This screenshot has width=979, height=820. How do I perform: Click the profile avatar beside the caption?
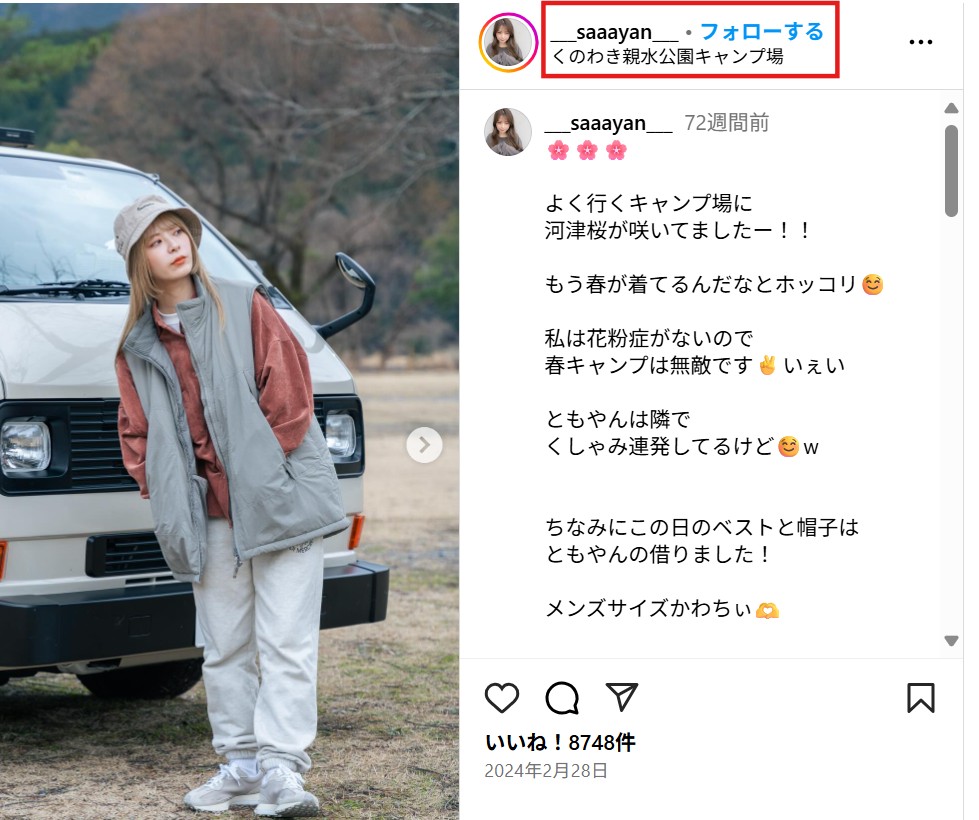tap(508, 131)
